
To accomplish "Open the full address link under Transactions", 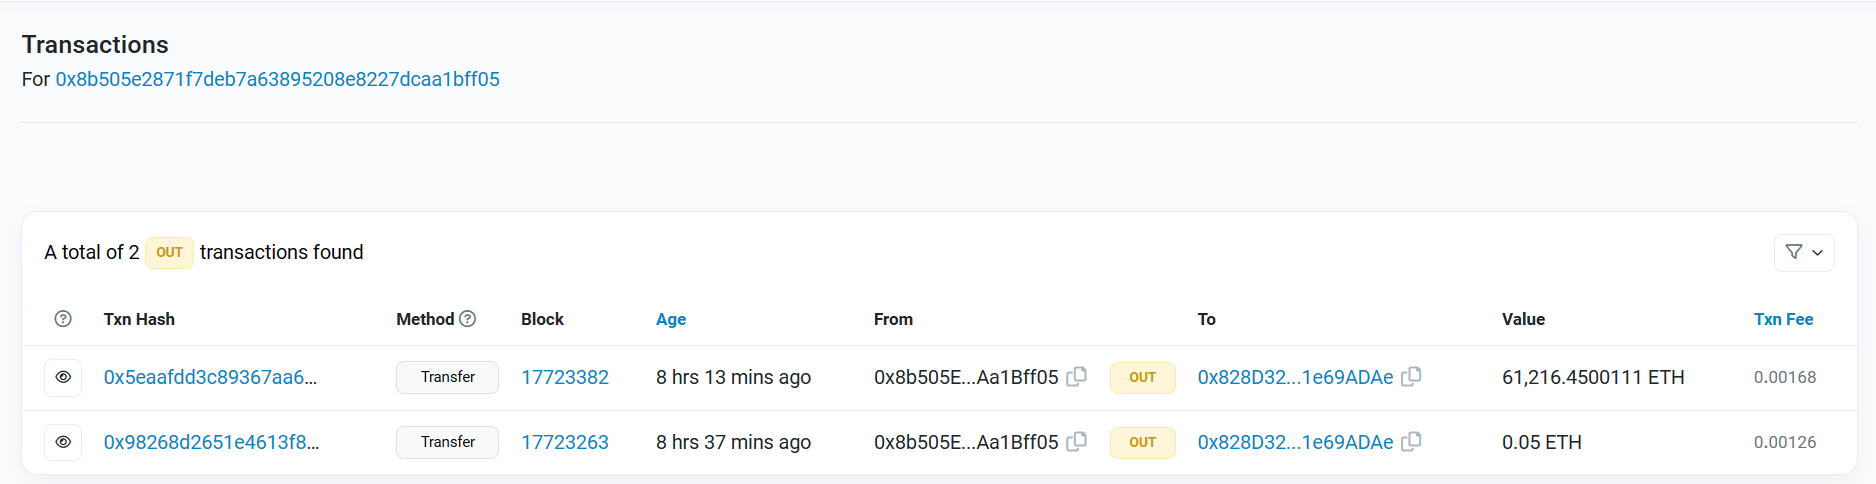I will [277, 79].
